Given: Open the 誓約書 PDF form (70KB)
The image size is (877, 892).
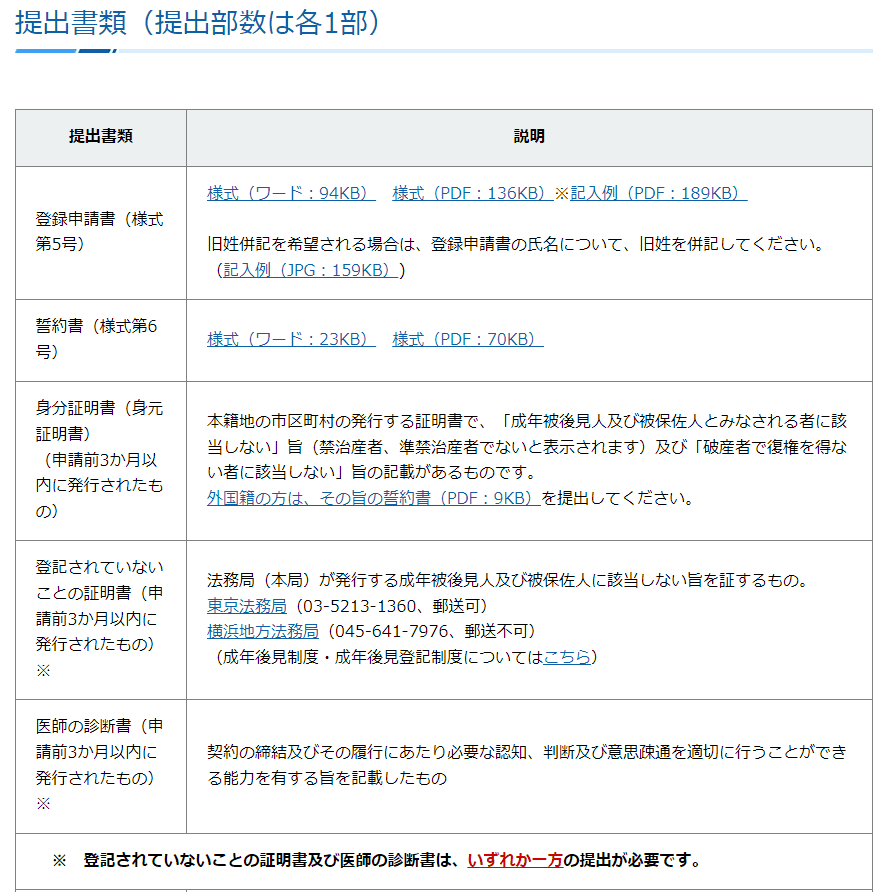Looking at the screenshot, I should pyautogui.click(x=467, y=340).
